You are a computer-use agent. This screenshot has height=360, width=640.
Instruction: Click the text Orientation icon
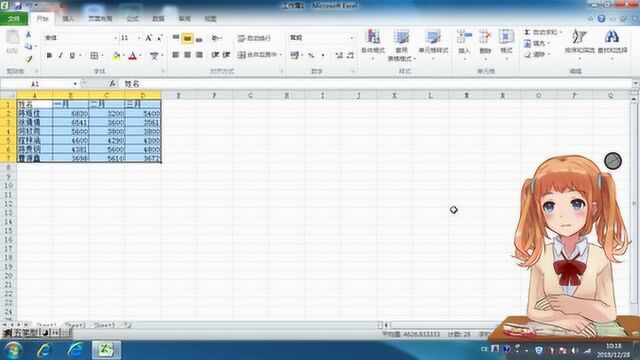pos(215,38)
